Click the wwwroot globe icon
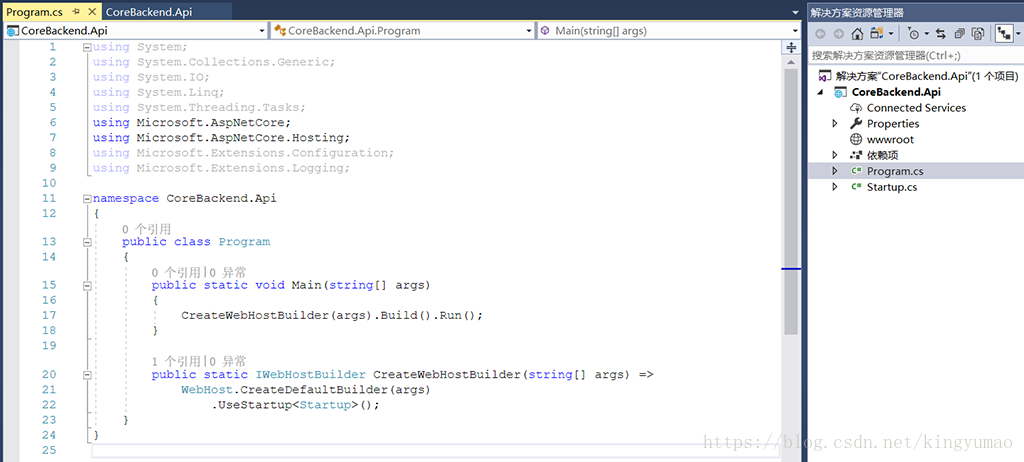The width and height of the screenshot is (1024, 462). click(856, 139)
